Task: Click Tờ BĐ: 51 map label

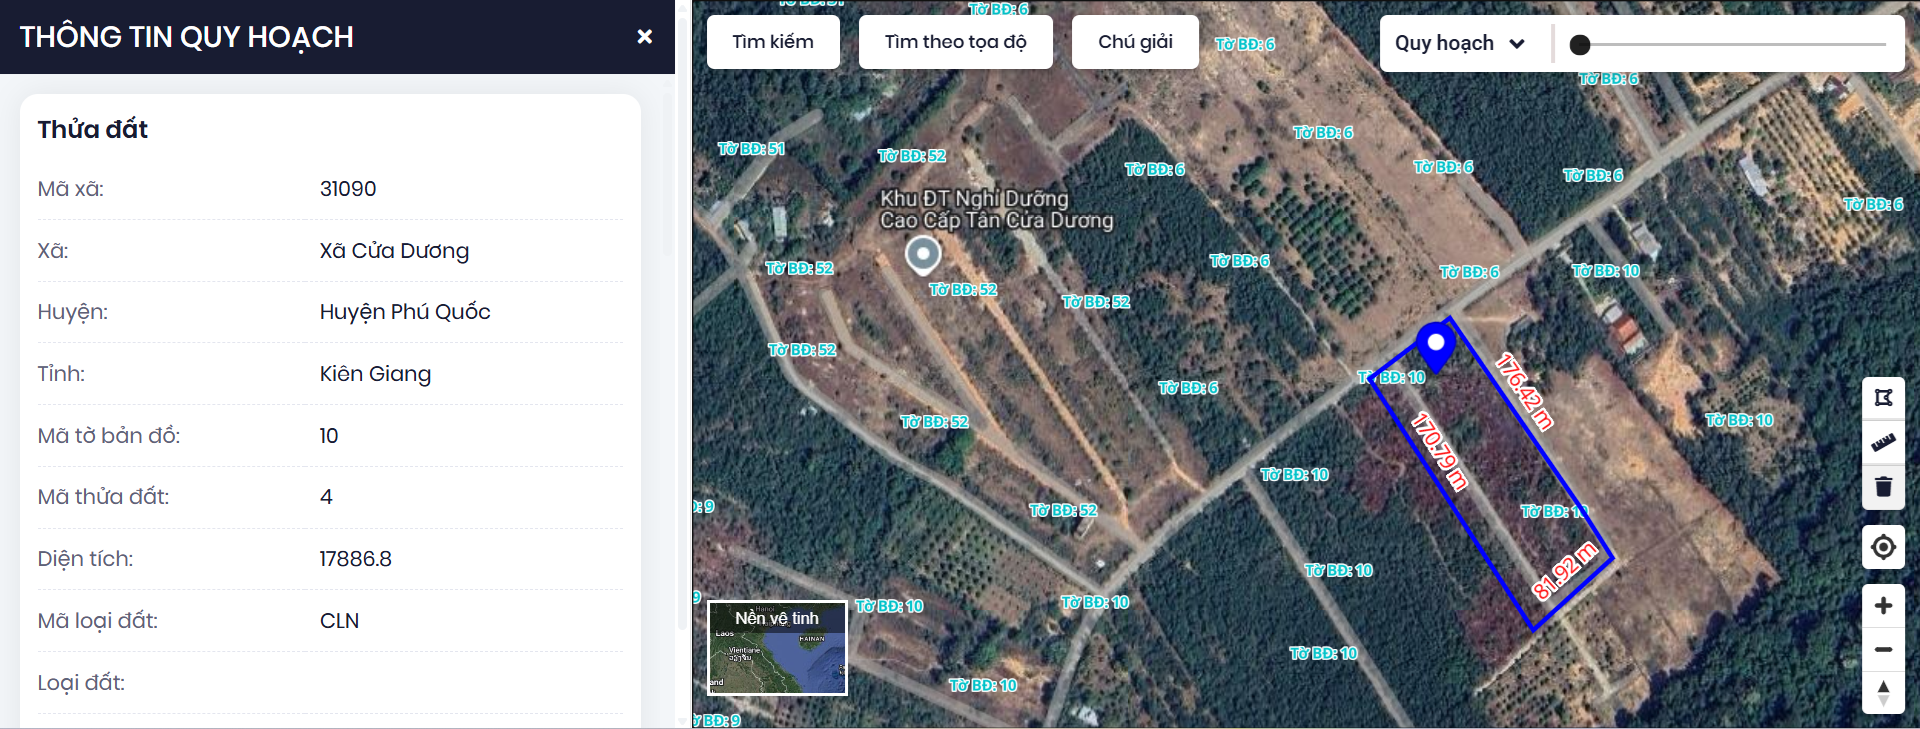Action: pos(751,149)
